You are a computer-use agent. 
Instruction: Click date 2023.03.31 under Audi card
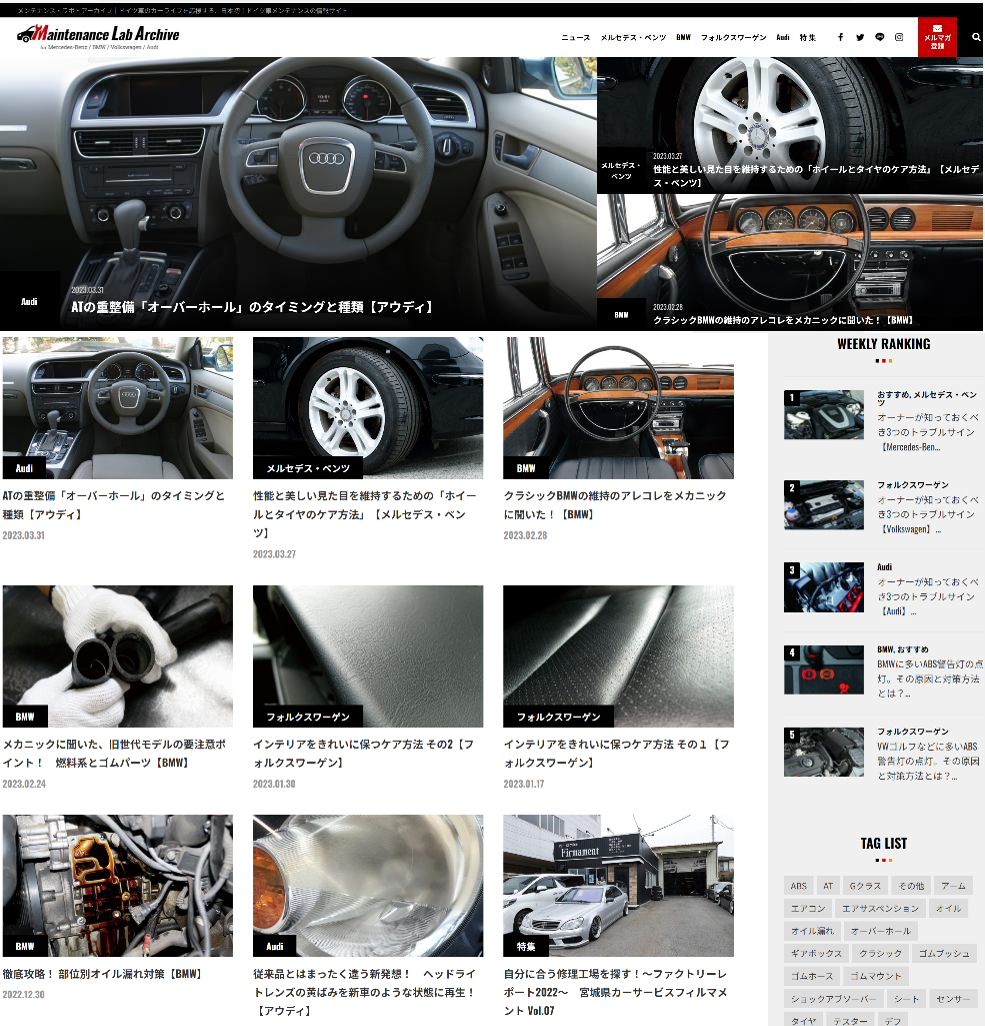[24, 535]
